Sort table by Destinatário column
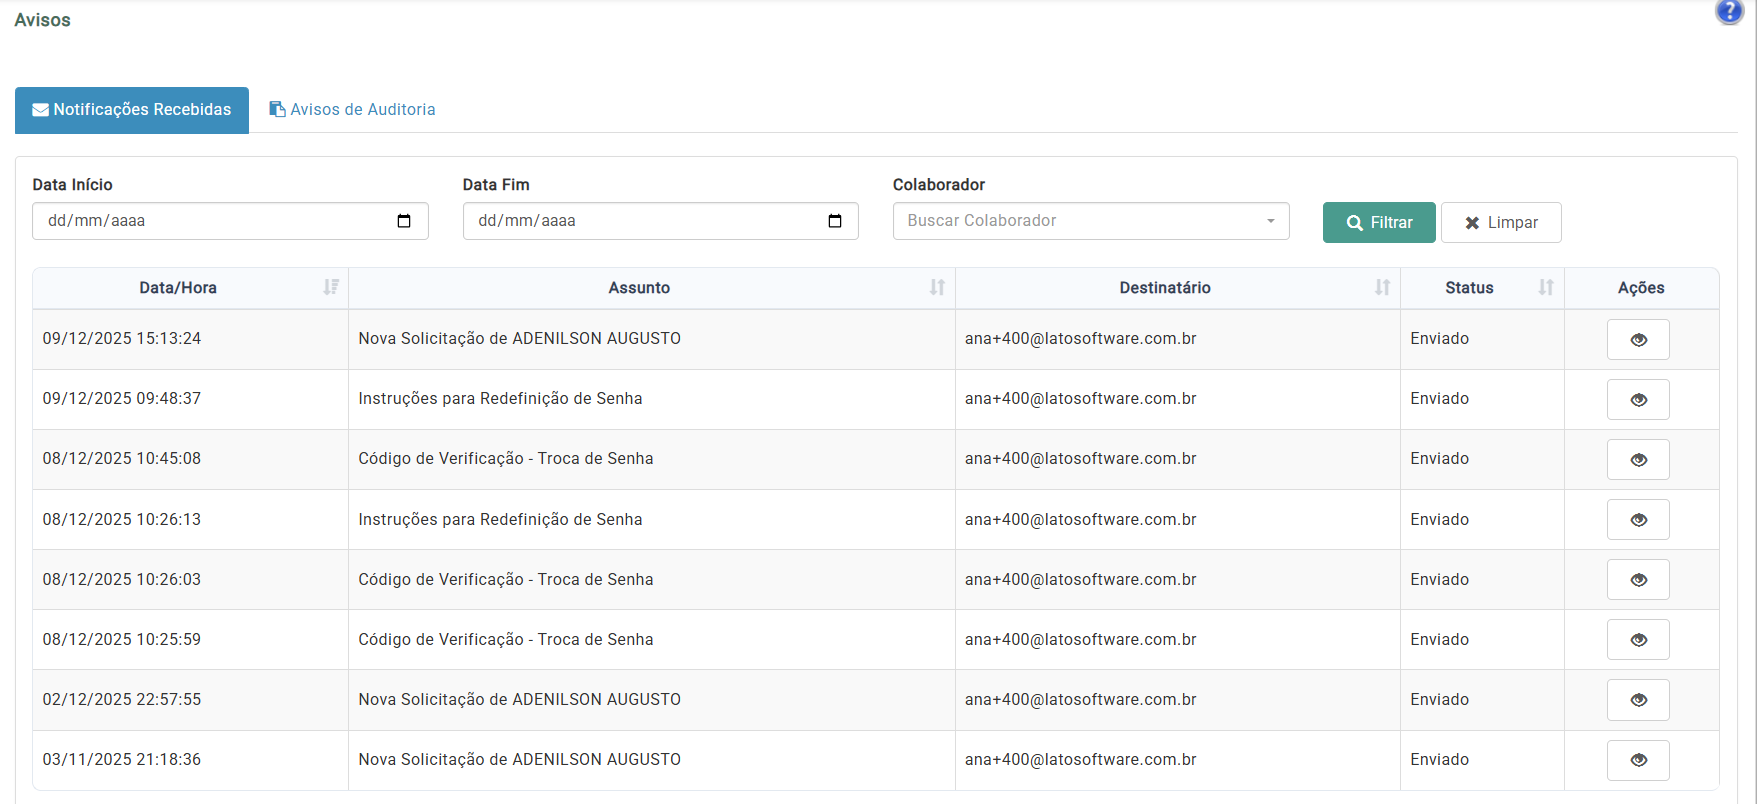Image resolution: width=1757 pixels, height=804 pixels. point(1382,288)
